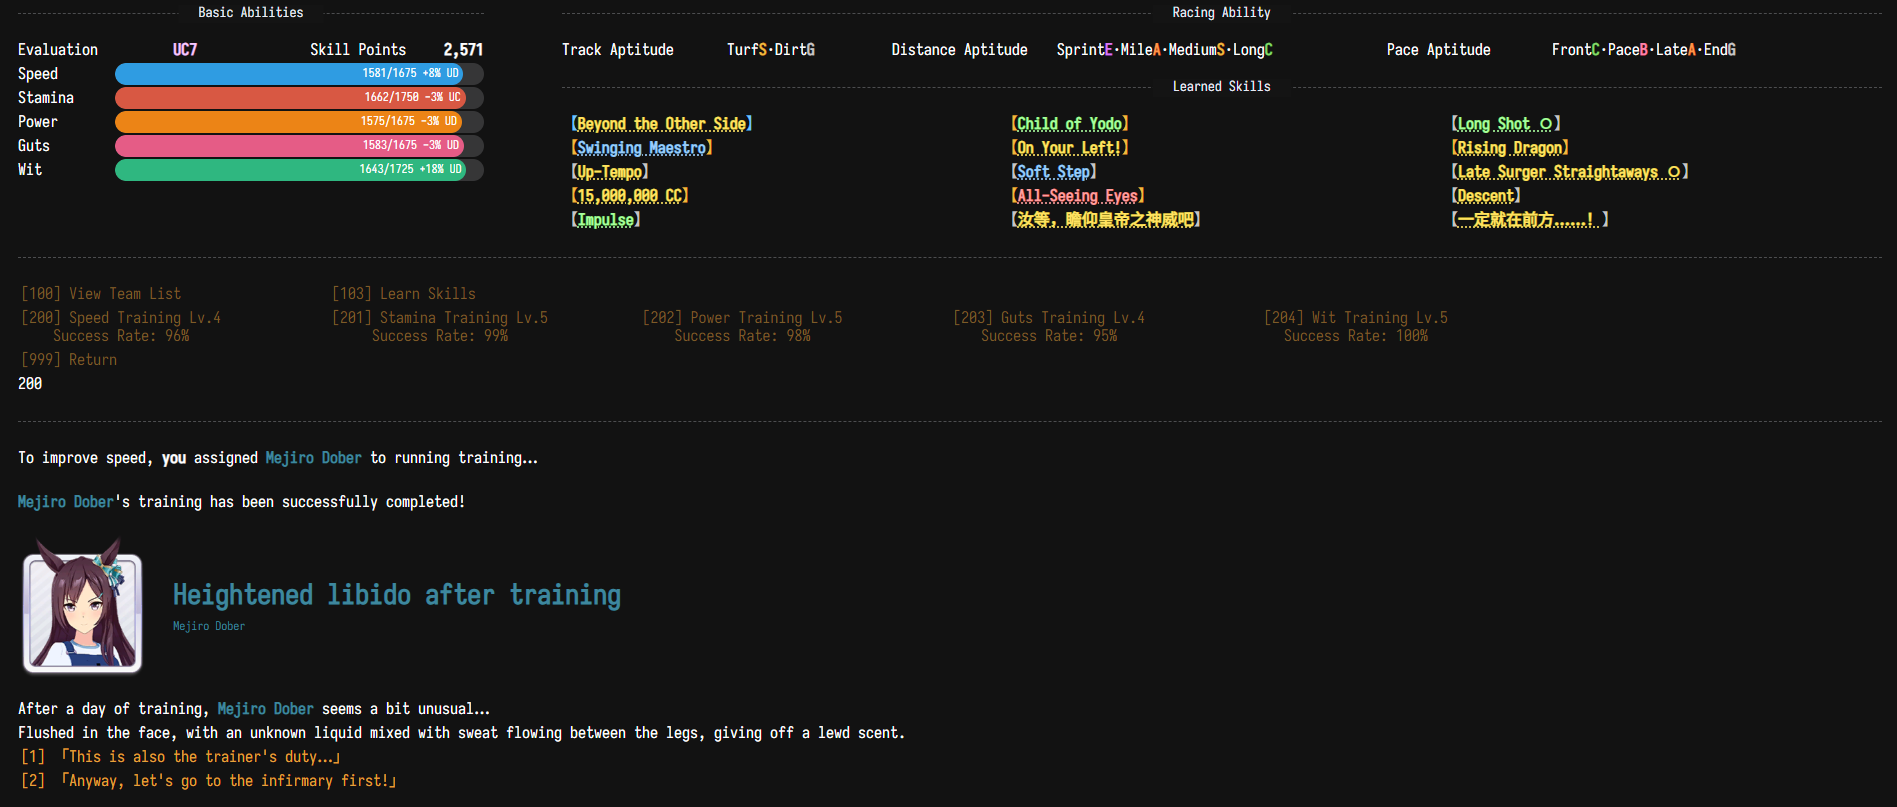Click the Pace Aptitude label
The width and height of the screenshot is (1897, 807).
(x=1439, y=50)
